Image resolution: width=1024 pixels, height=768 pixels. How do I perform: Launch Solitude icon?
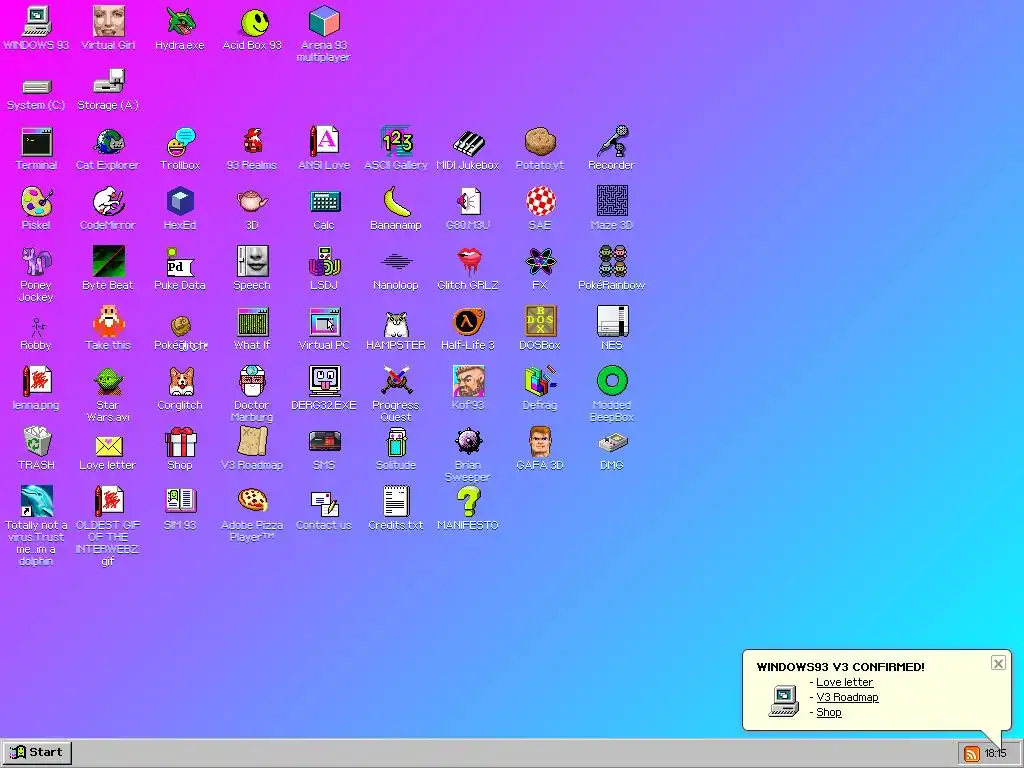(396, 441)
